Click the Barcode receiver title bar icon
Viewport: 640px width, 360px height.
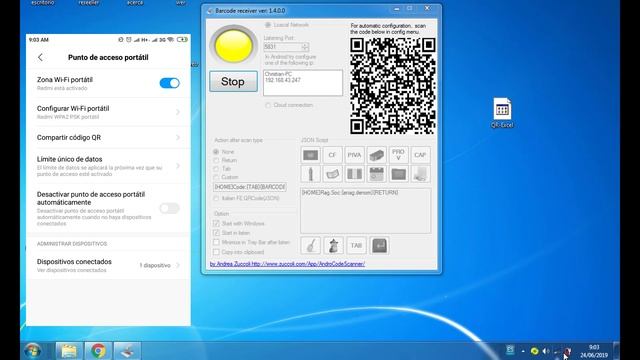[x=210, y=11]
